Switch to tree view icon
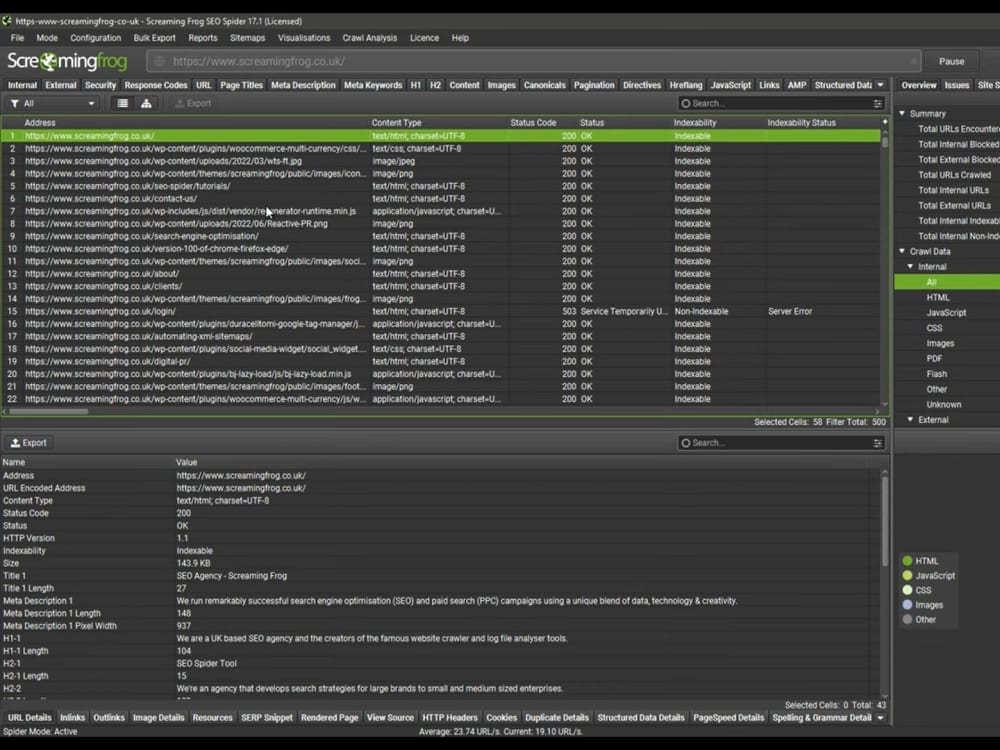1000x750 pixels. [x=146, y=103]
